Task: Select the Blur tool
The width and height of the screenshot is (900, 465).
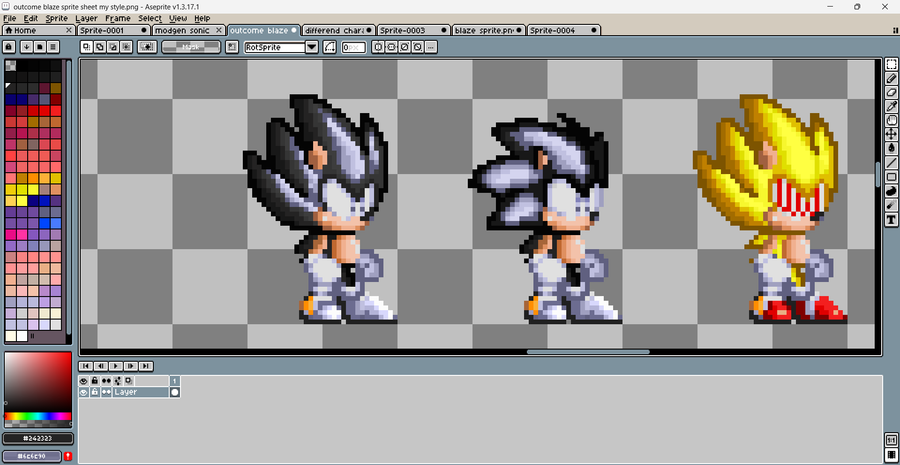Action: click(891, 205)
